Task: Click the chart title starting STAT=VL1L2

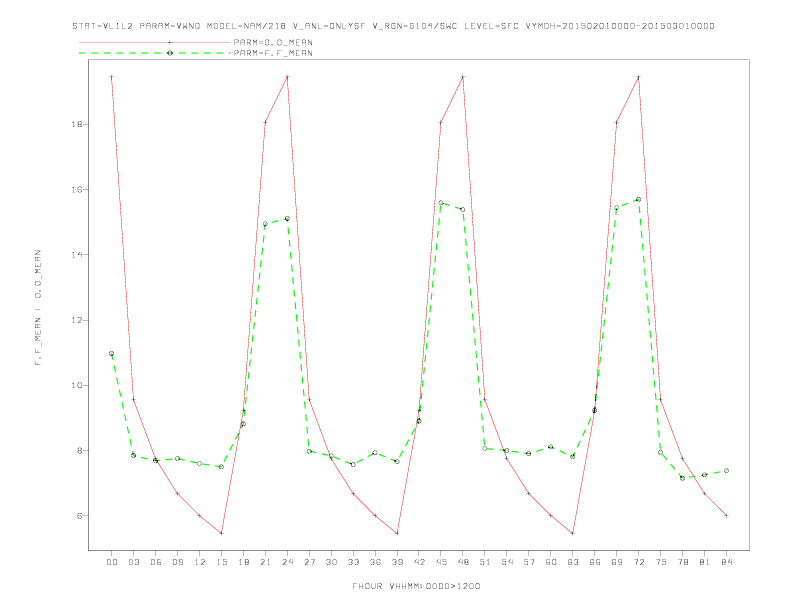Action: 393,26
